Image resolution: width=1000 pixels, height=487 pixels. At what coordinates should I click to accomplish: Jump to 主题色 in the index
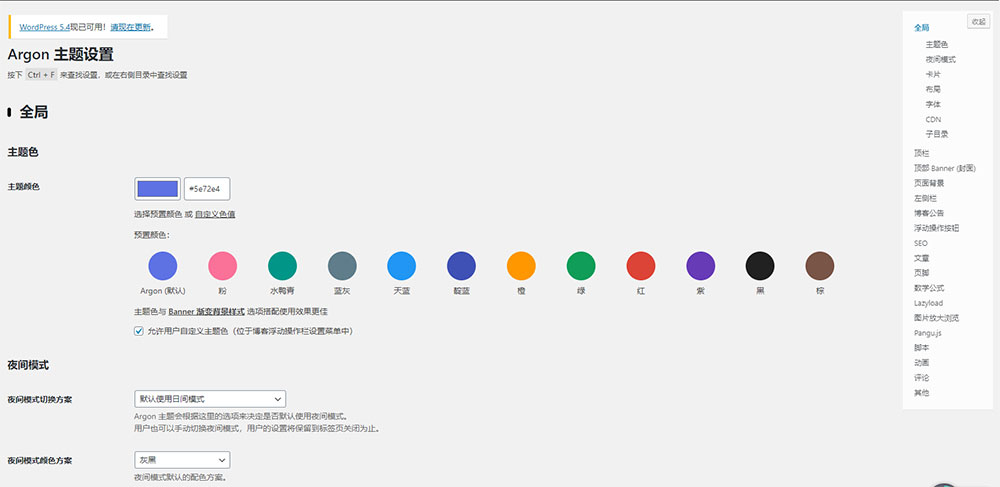[937, 45]
